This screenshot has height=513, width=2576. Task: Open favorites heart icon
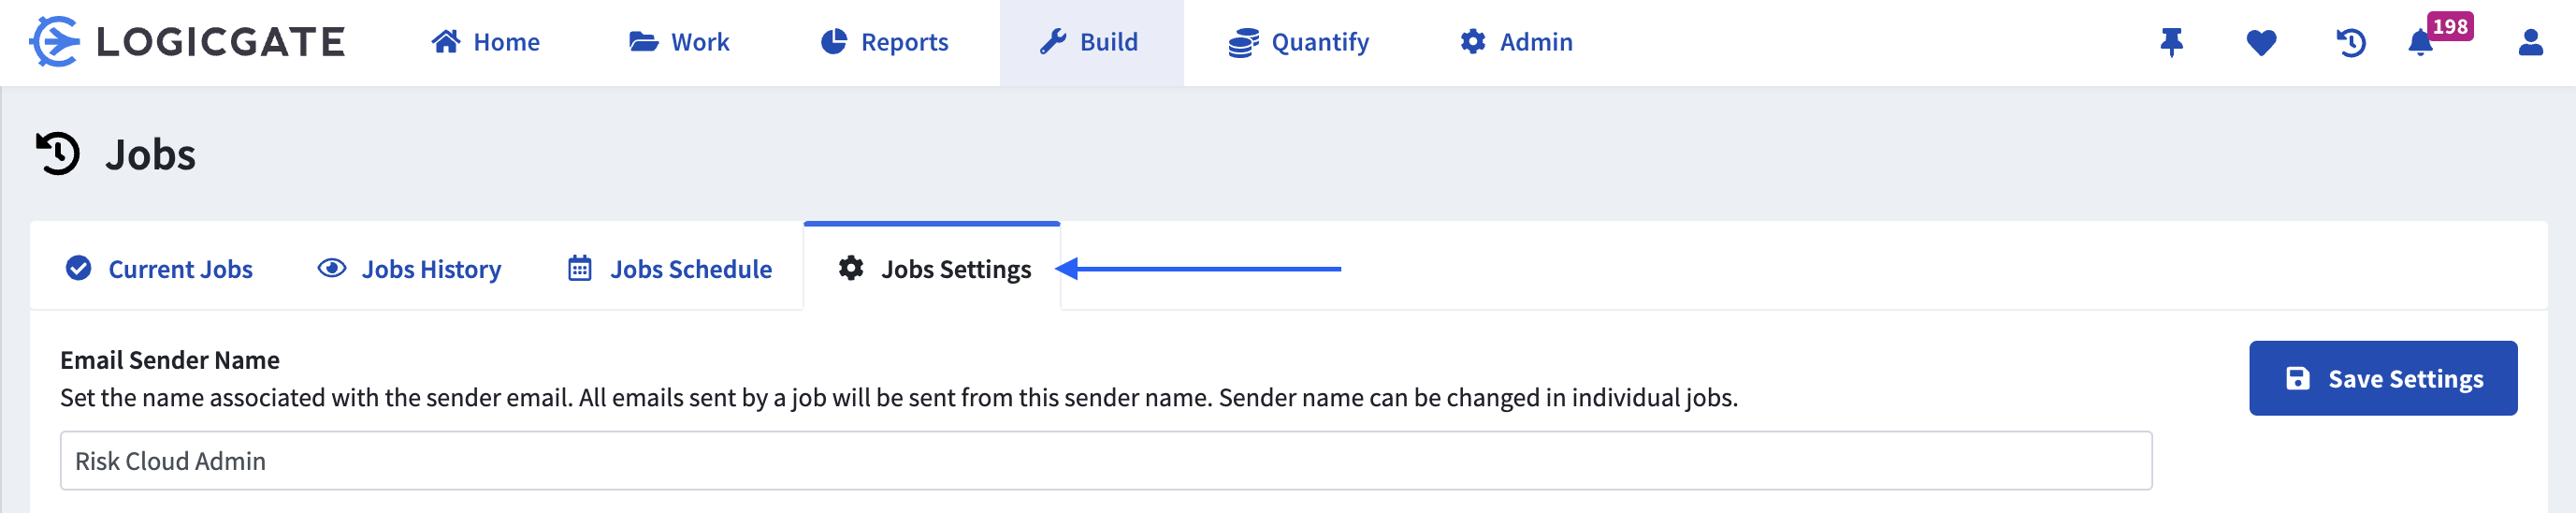[2261, 42]
